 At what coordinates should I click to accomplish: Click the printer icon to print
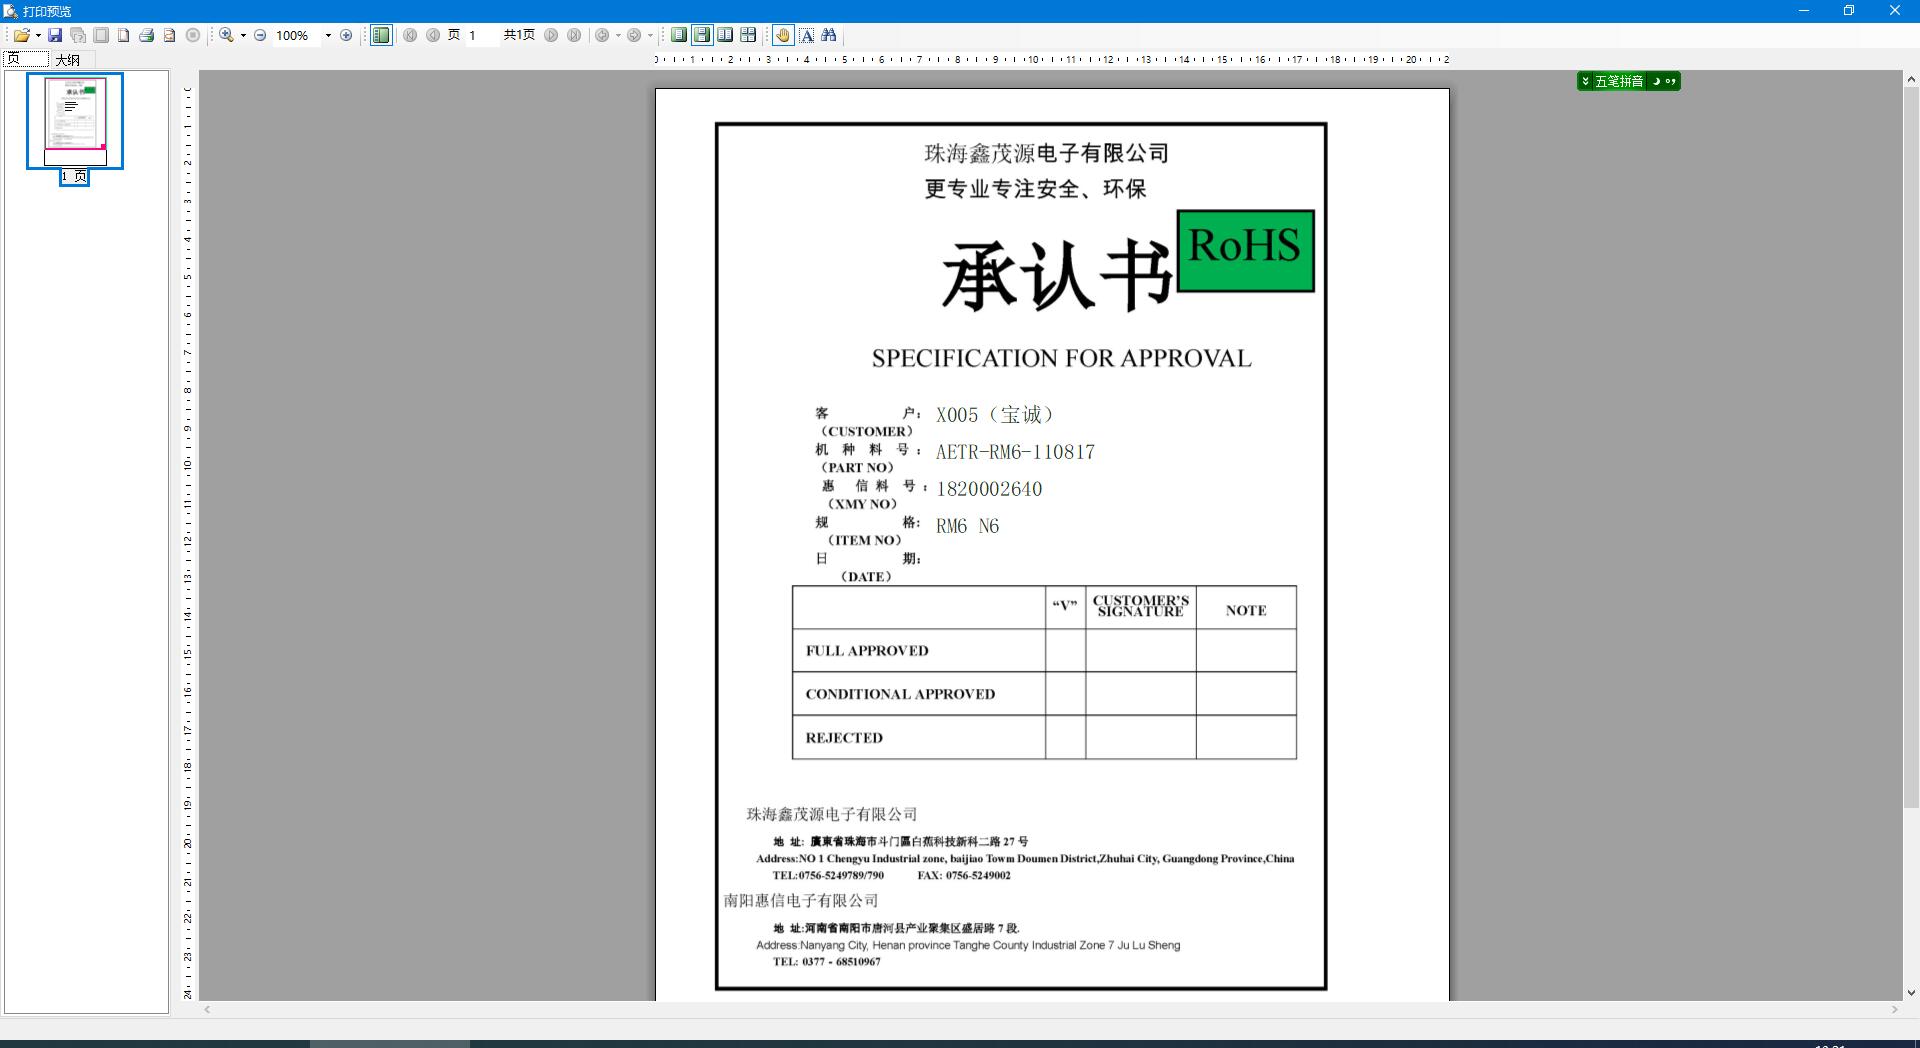[x=147, y=35]
